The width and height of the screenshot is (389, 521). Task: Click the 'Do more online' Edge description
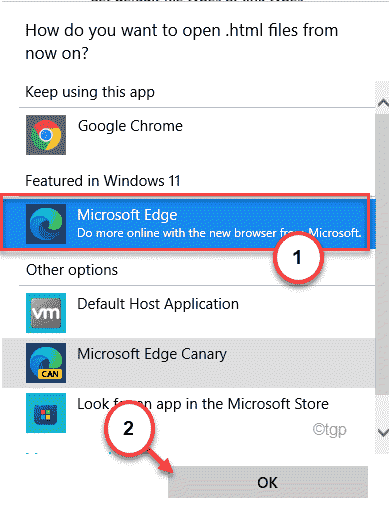click(x=219, y=233)
